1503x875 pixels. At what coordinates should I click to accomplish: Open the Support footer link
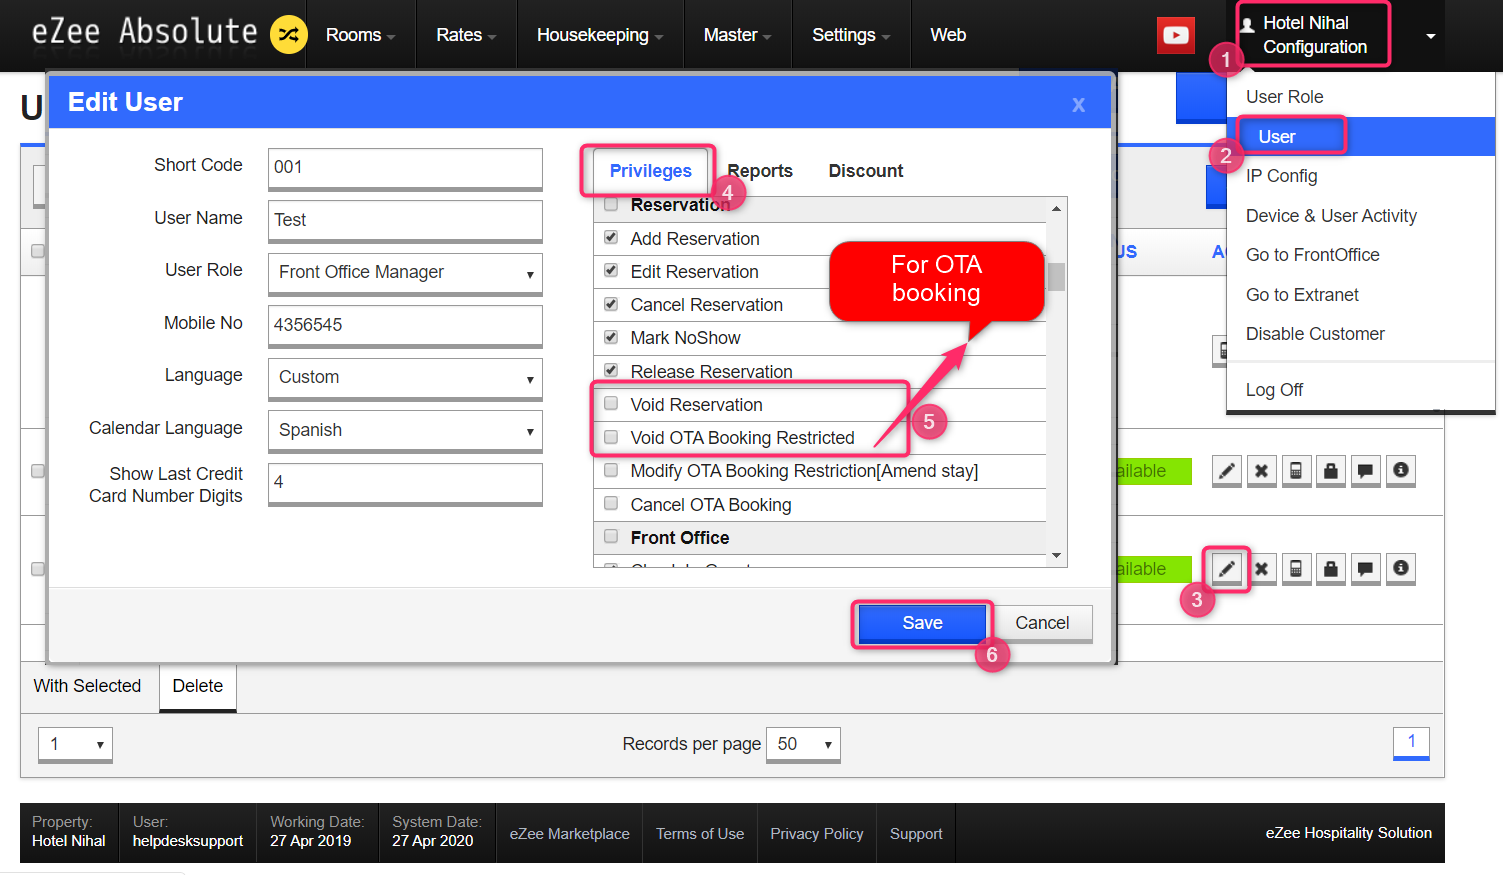[916, 834]
